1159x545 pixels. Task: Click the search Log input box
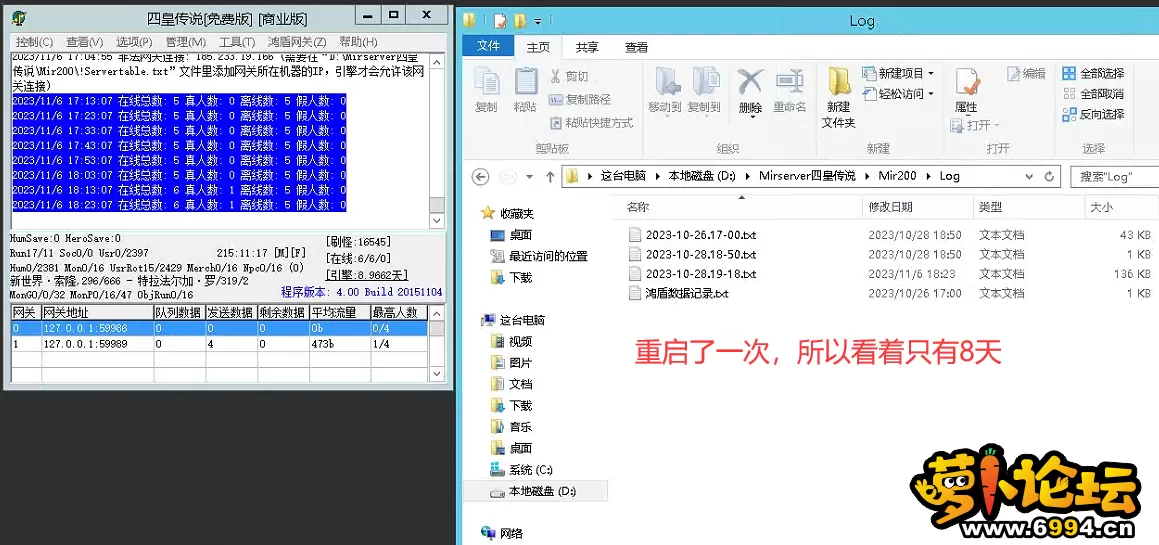(1114, 177)
